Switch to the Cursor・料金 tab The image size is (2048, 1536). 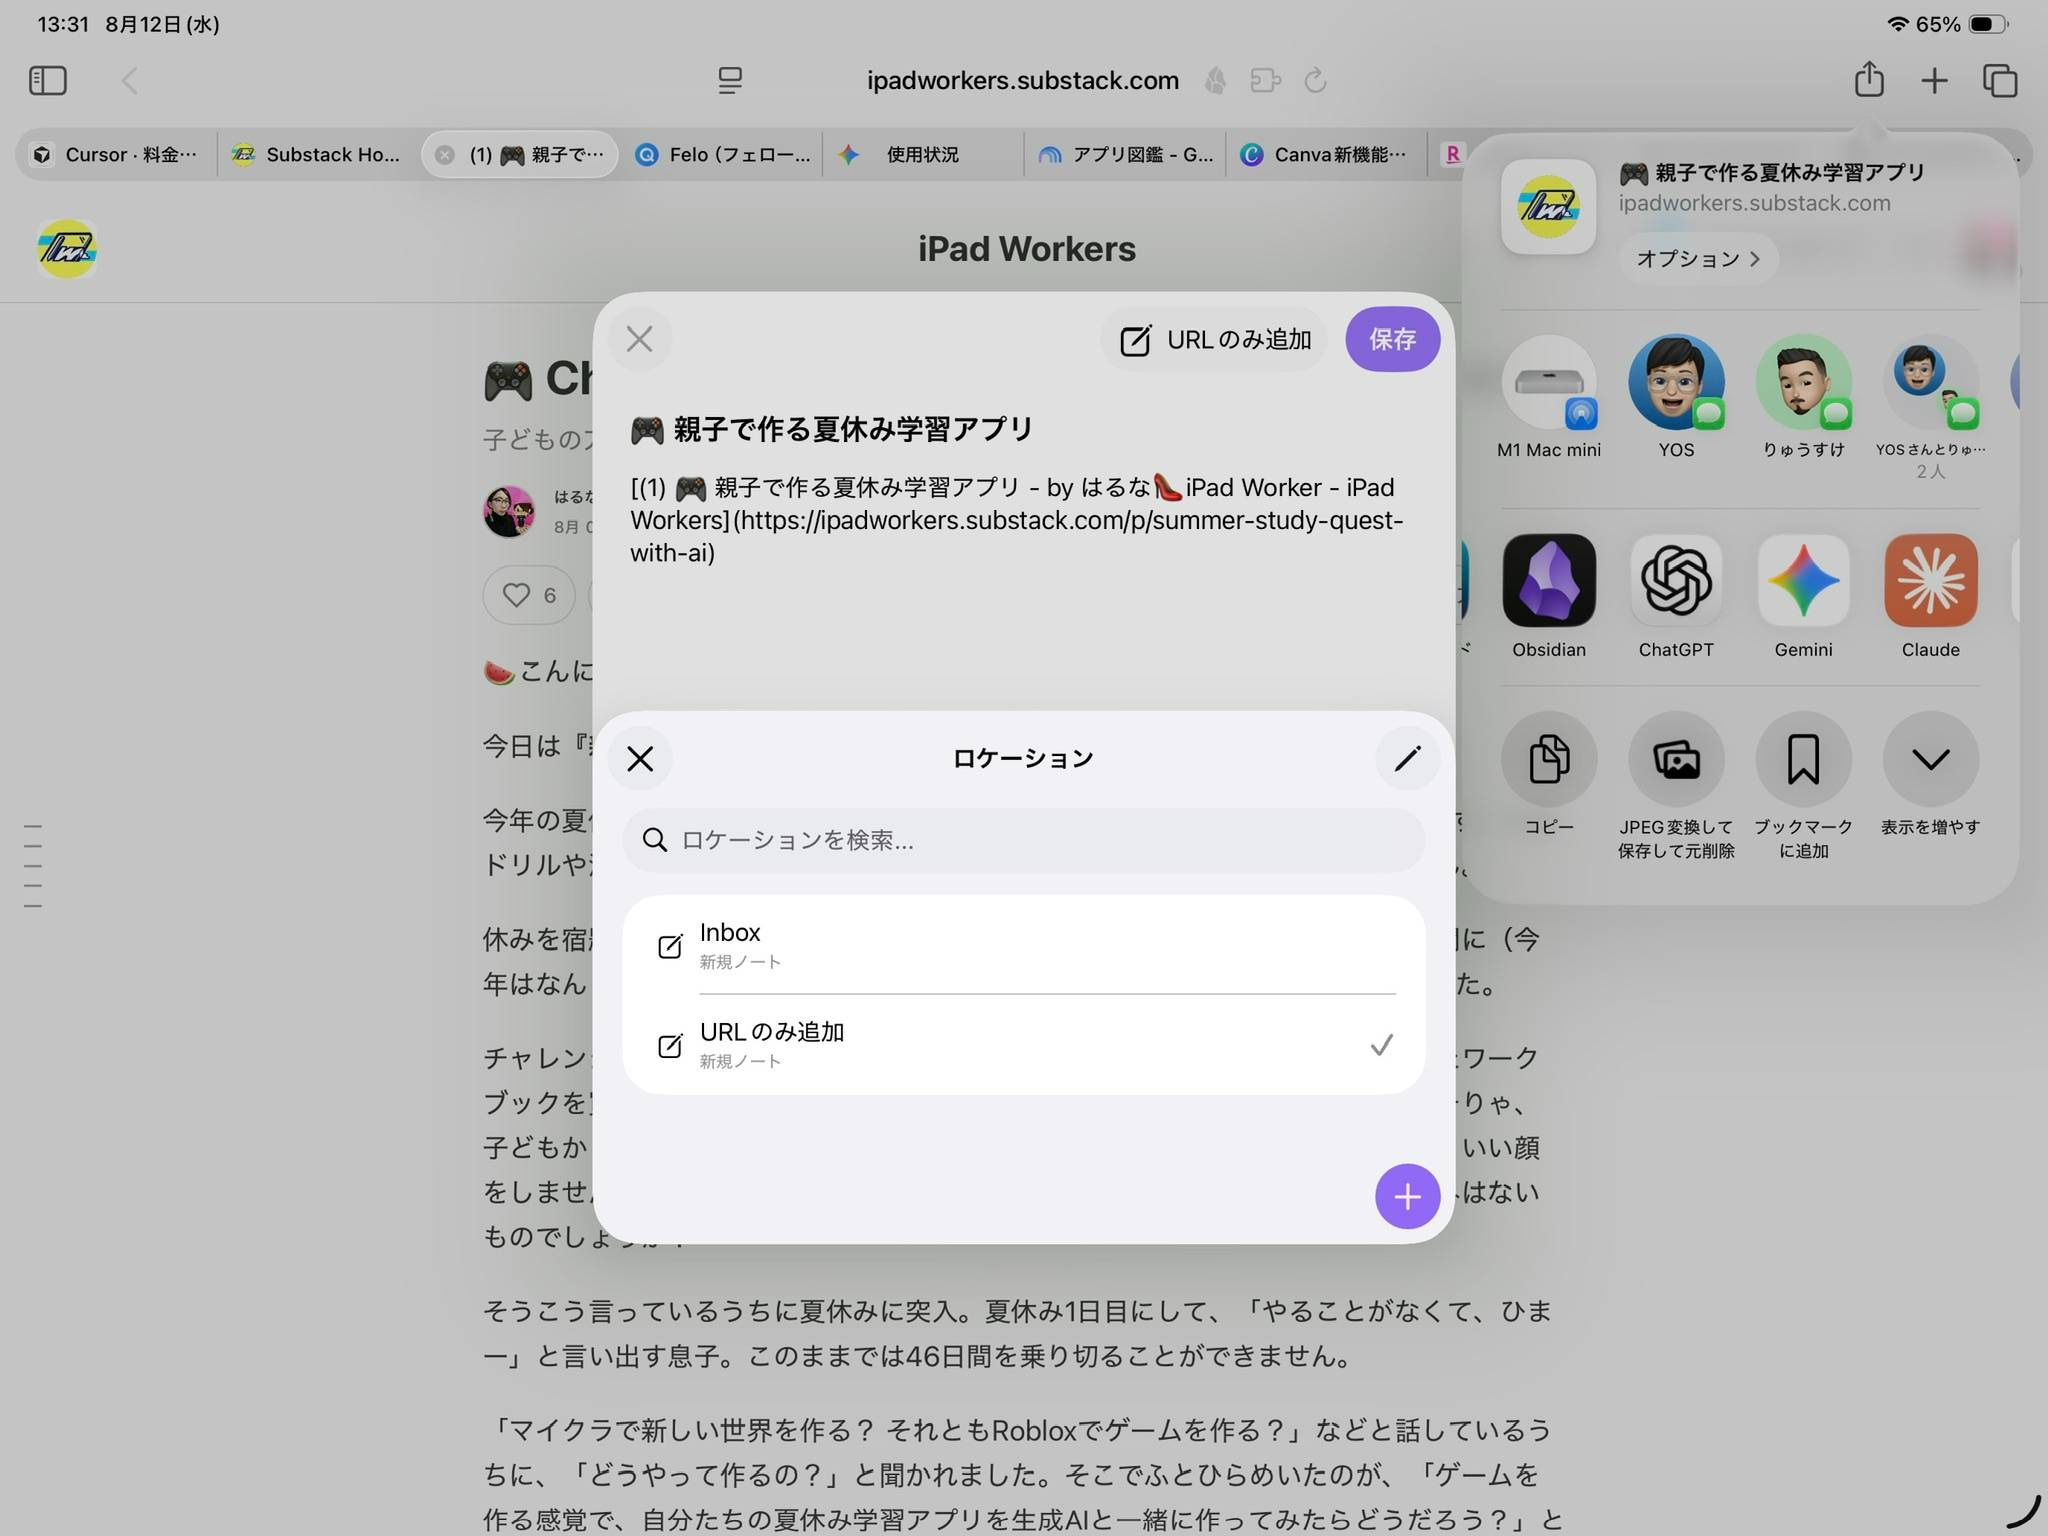(x=116, y=155)
